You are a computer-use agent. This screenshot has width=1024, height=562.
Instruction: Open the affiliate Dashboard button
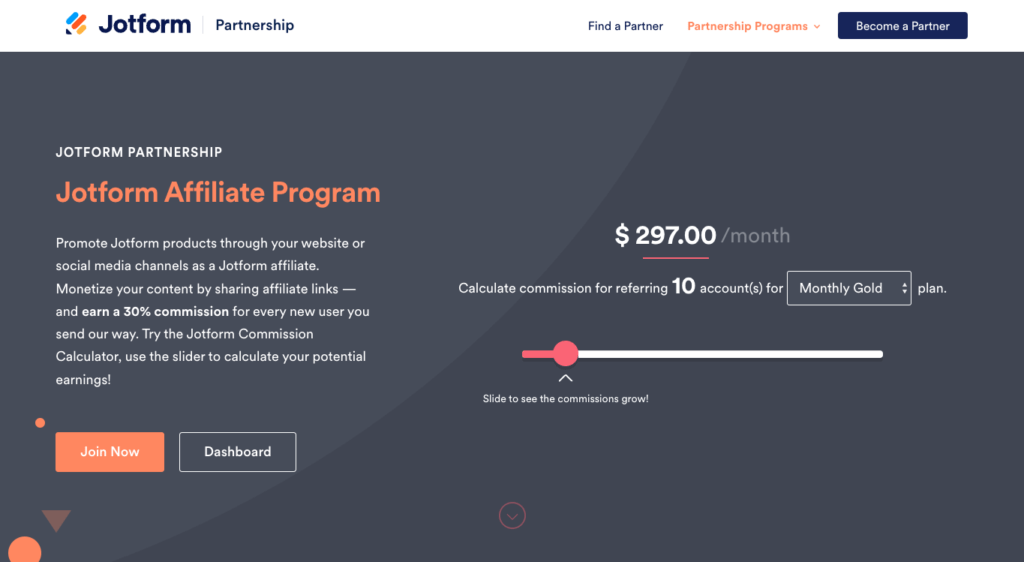point(237,452)
